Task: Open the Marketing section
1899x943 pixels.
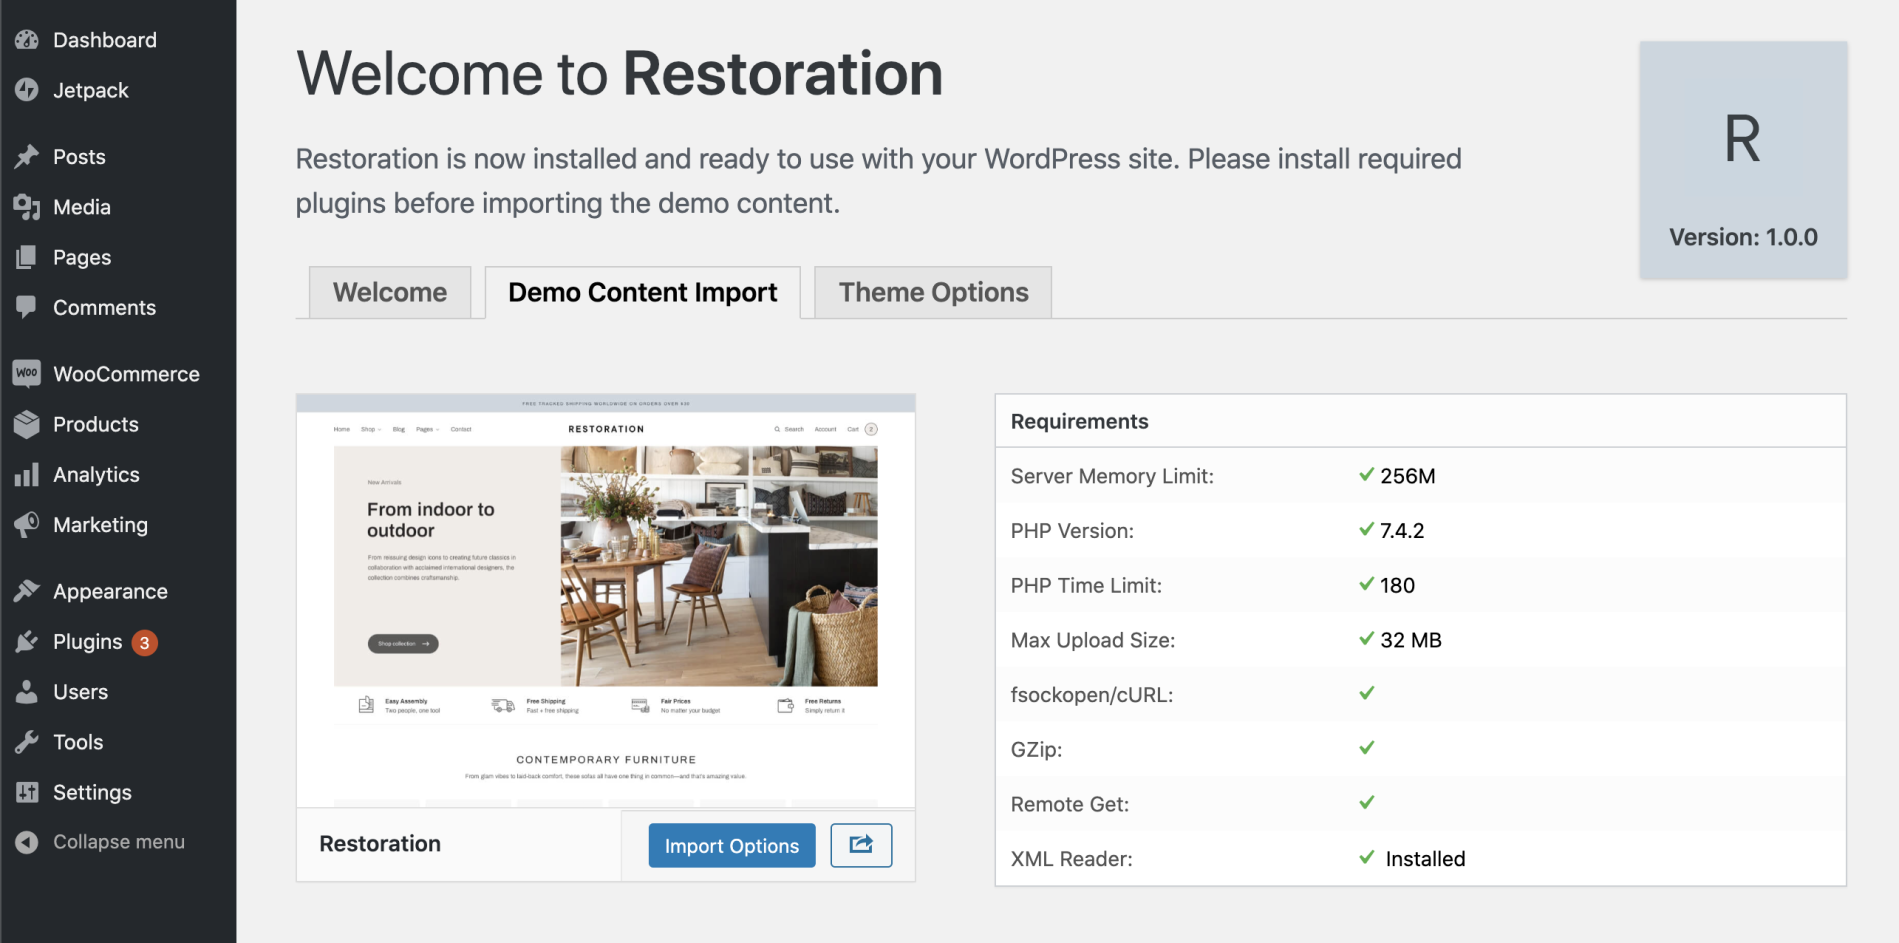Action: tap(100, 524)
